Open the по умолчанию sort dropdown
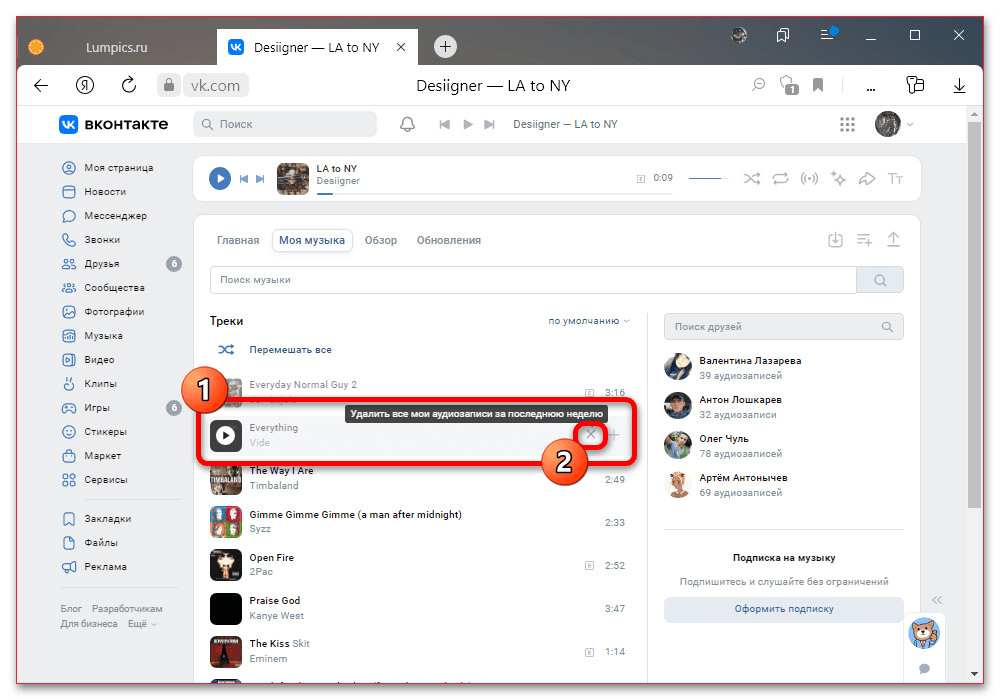1000x700 pixels. [589, 321]
